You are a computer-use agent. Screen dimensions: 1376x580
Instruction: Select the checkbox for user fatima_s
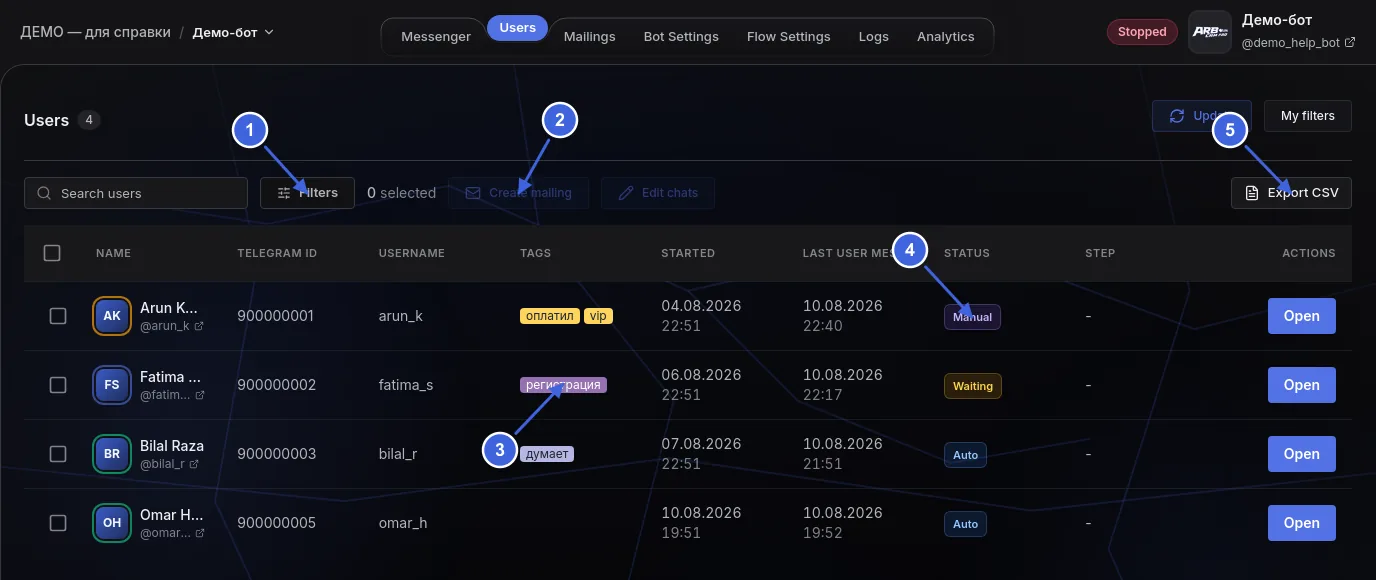(58, 385)
